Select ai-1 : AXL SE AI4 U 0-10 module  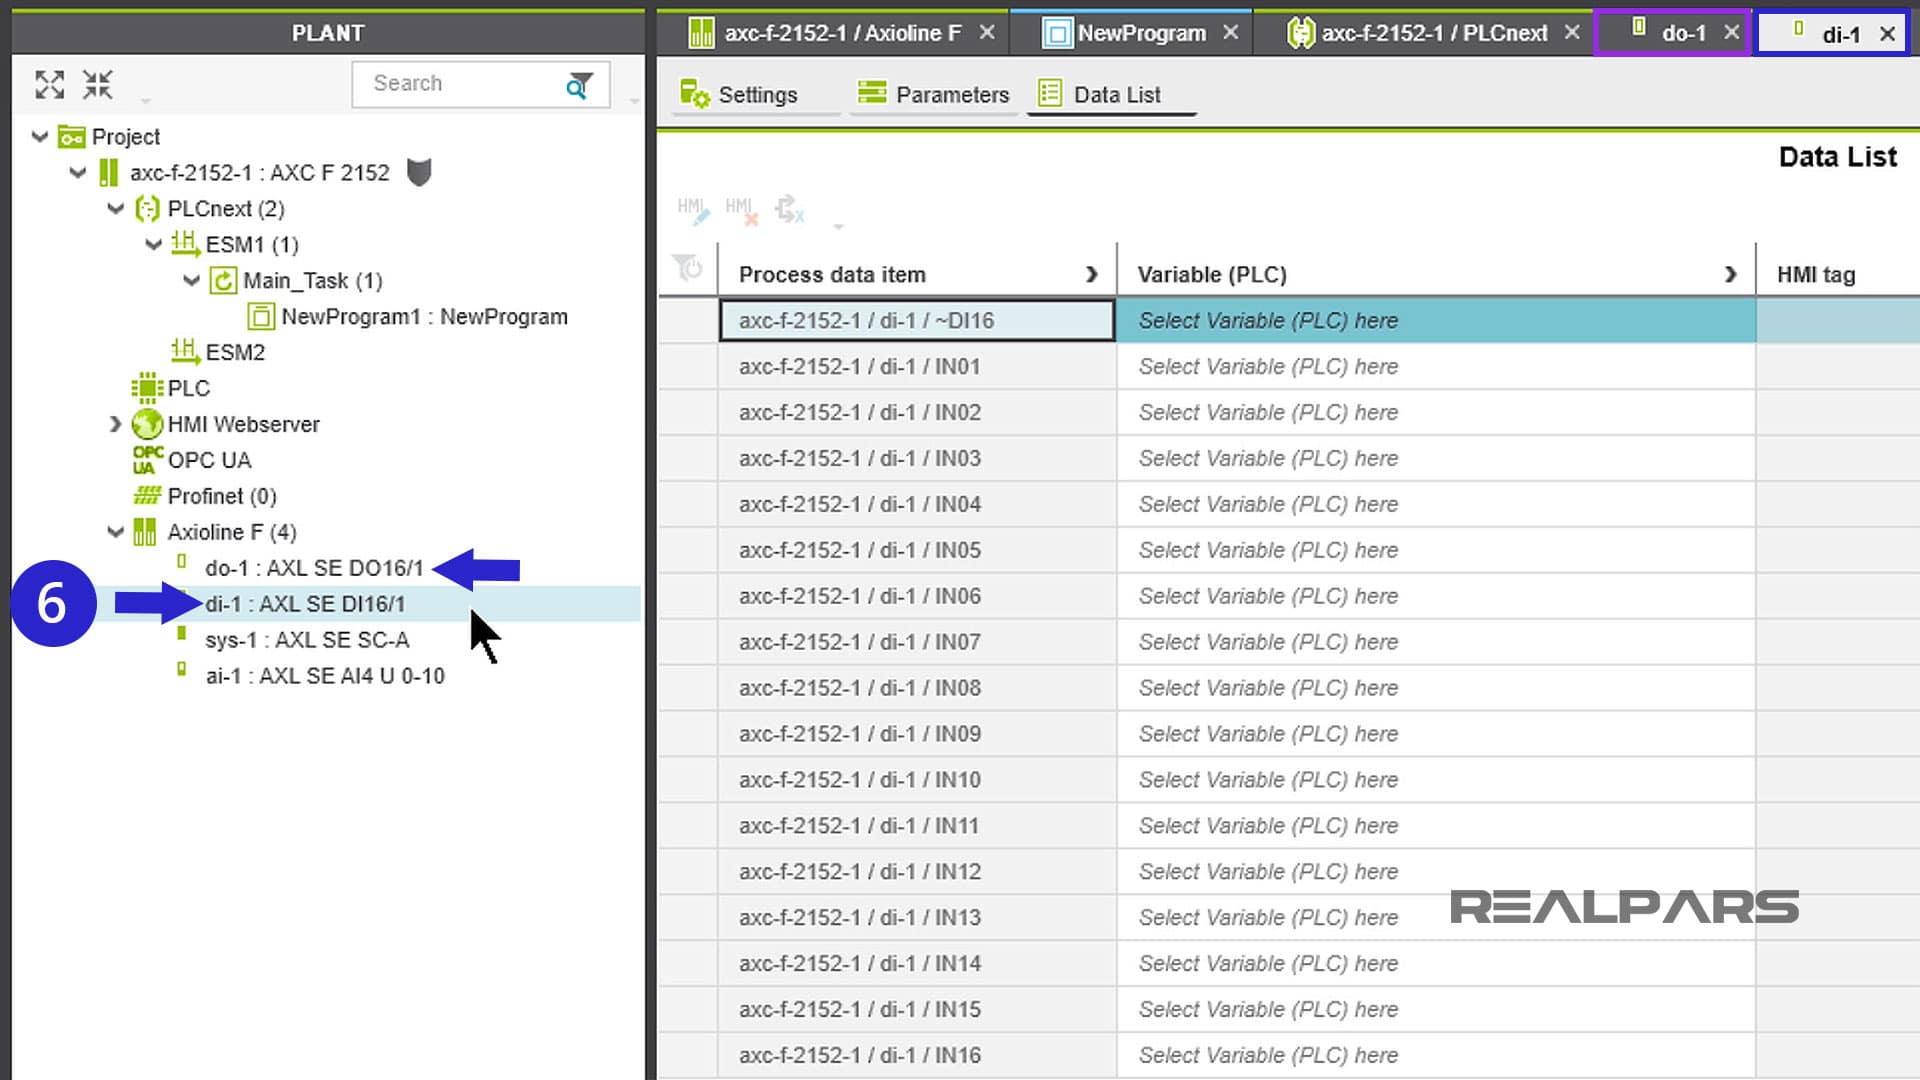point(325,676)
